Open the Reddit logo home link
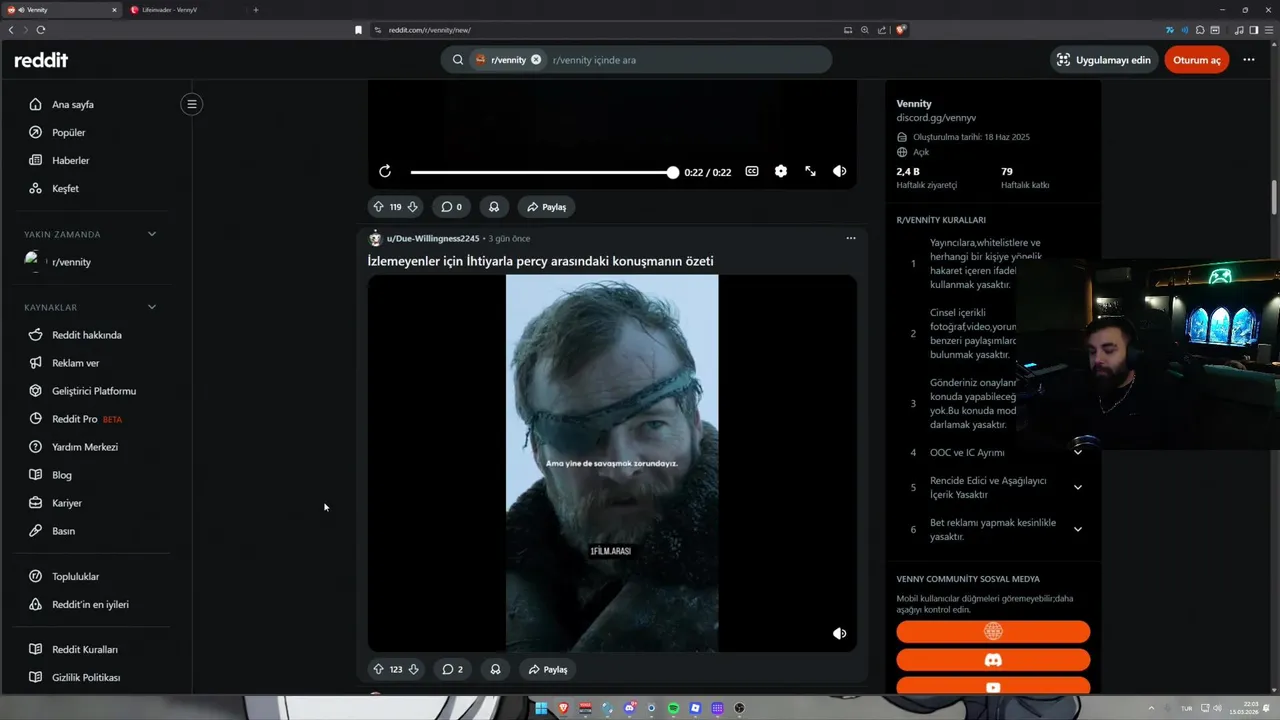This screenshot has height=720, width=1280. pos(41,60)
